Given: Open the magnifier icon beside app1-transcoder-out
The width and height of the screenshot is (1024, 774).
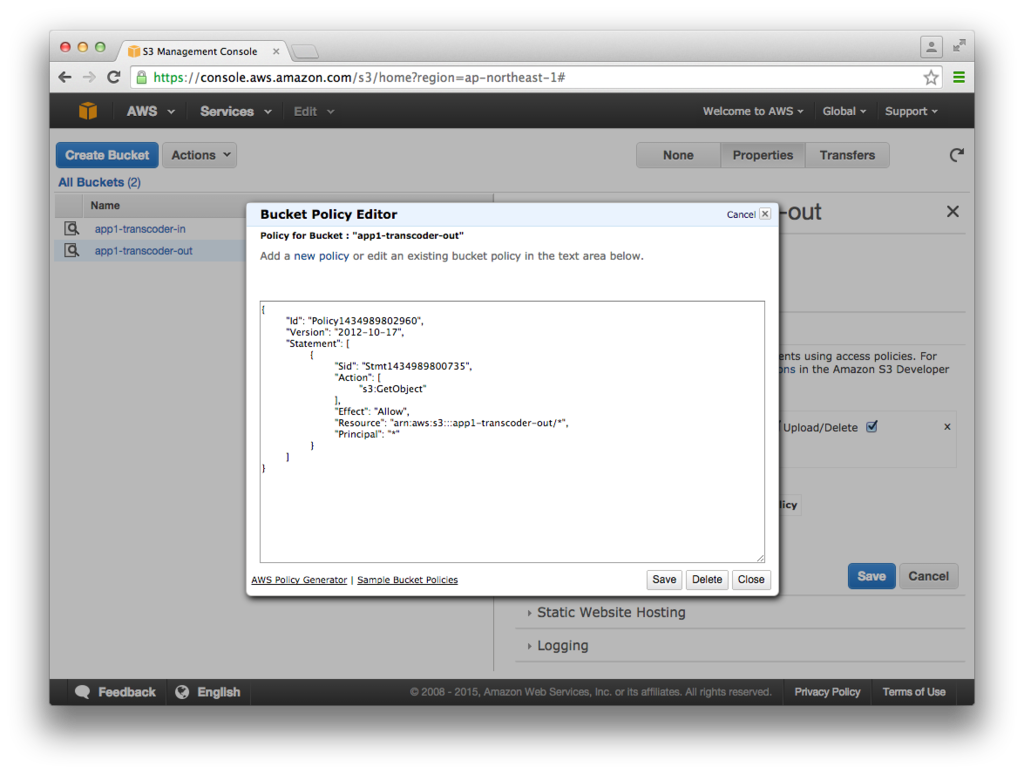Looking at the screenshot, I should point(70,251).
